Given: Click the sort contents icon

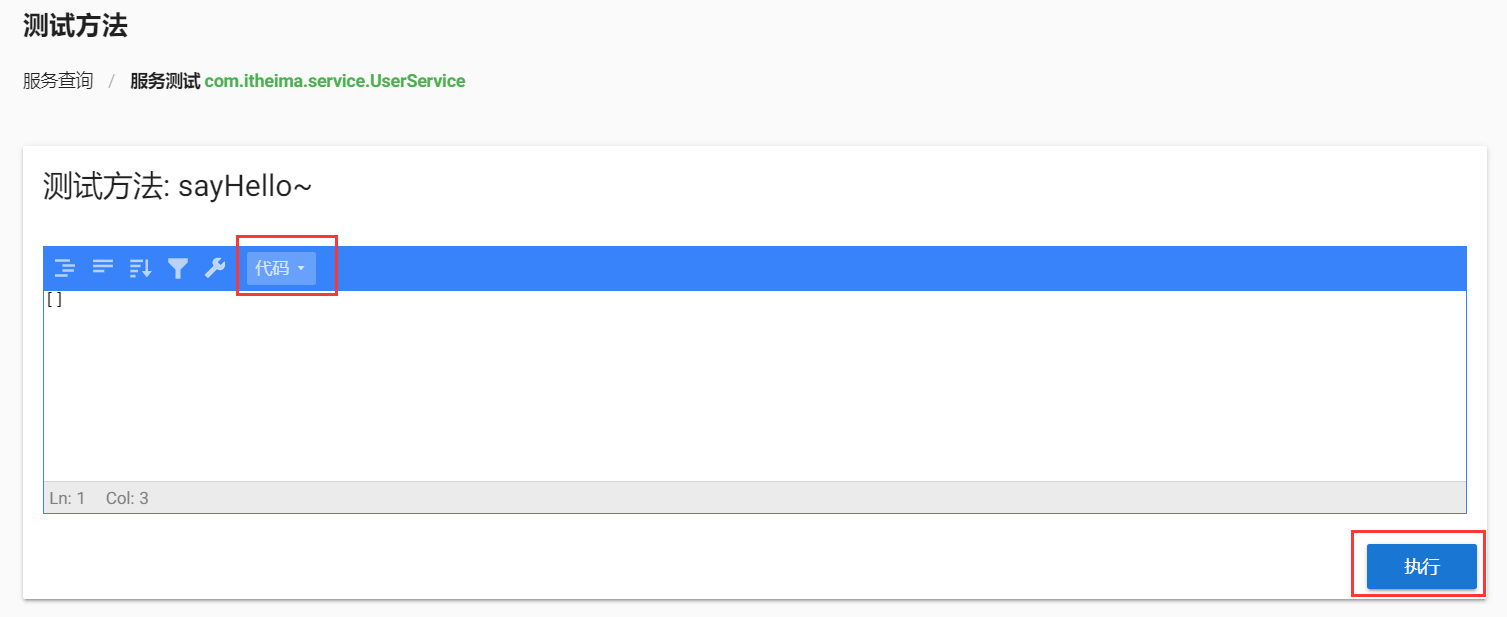Looking at the screenshot, I should [140, 268].
